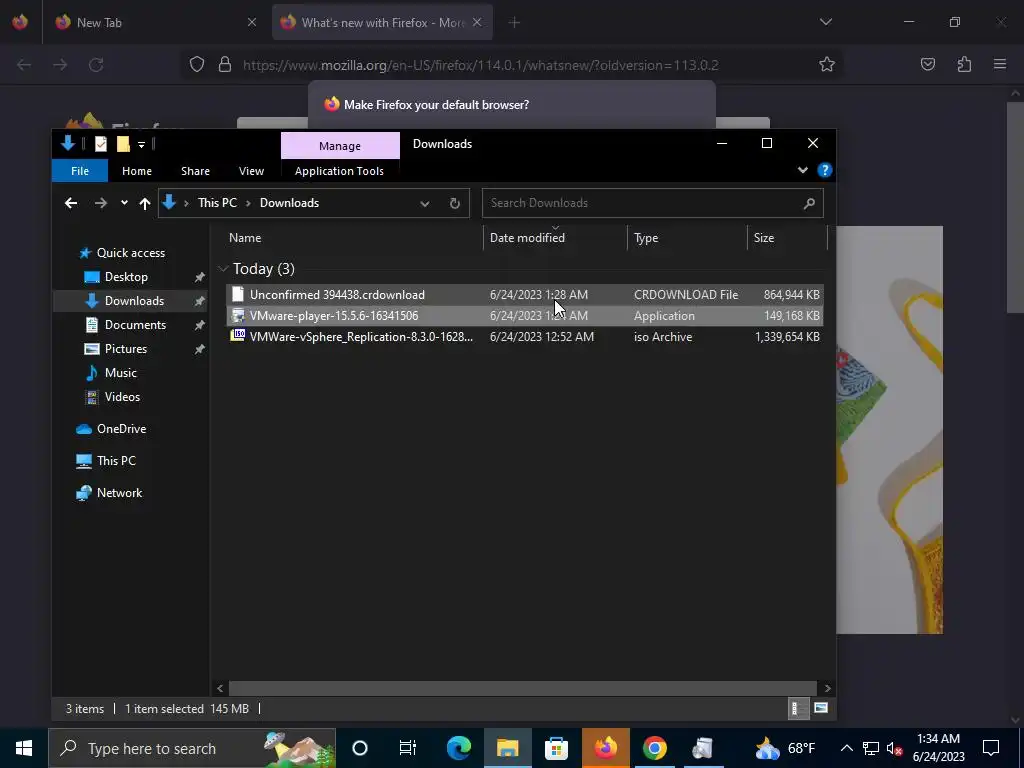Open recent locations dropdown arrow
The image size is (1024, 768).
pyautogui.click(x=124, y=203)
